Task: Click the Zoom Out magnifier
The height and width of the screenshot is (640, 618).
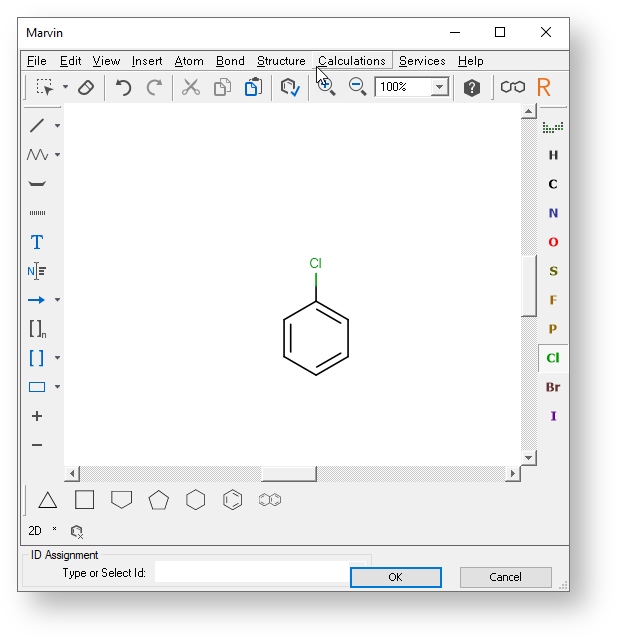Action: (357, 88)
